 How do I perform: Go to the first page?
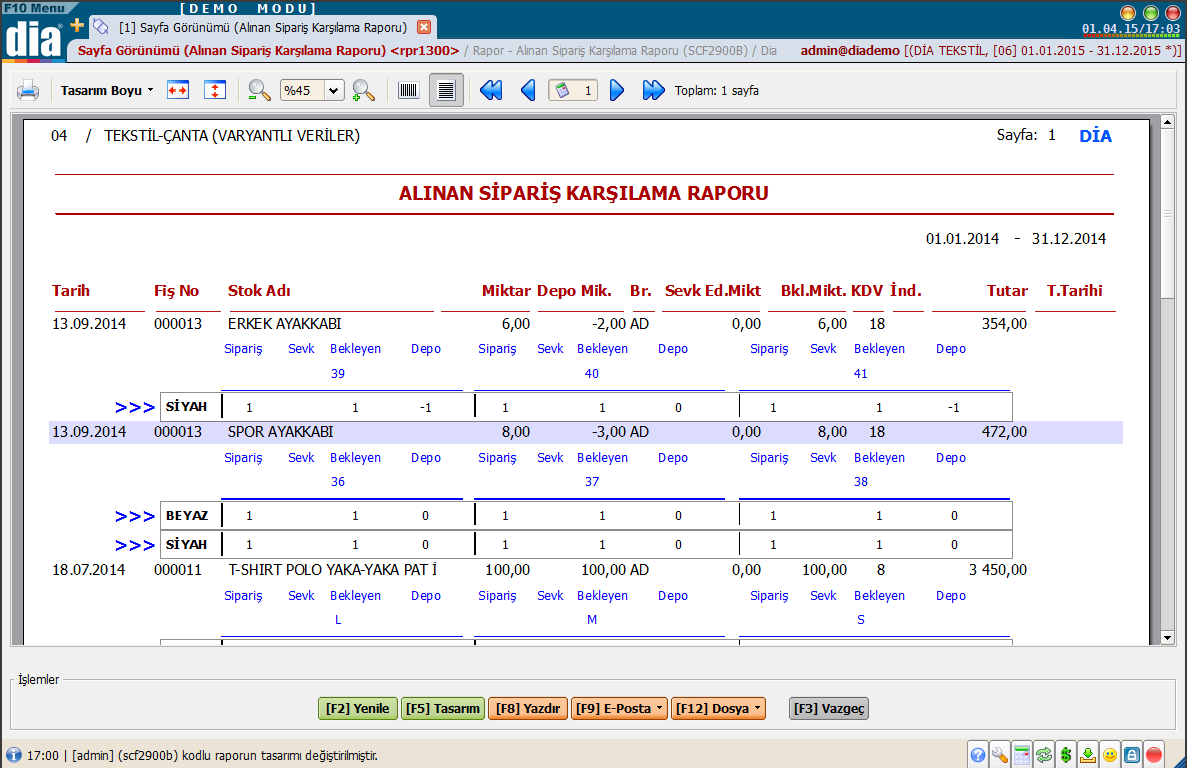coord(491,90)
